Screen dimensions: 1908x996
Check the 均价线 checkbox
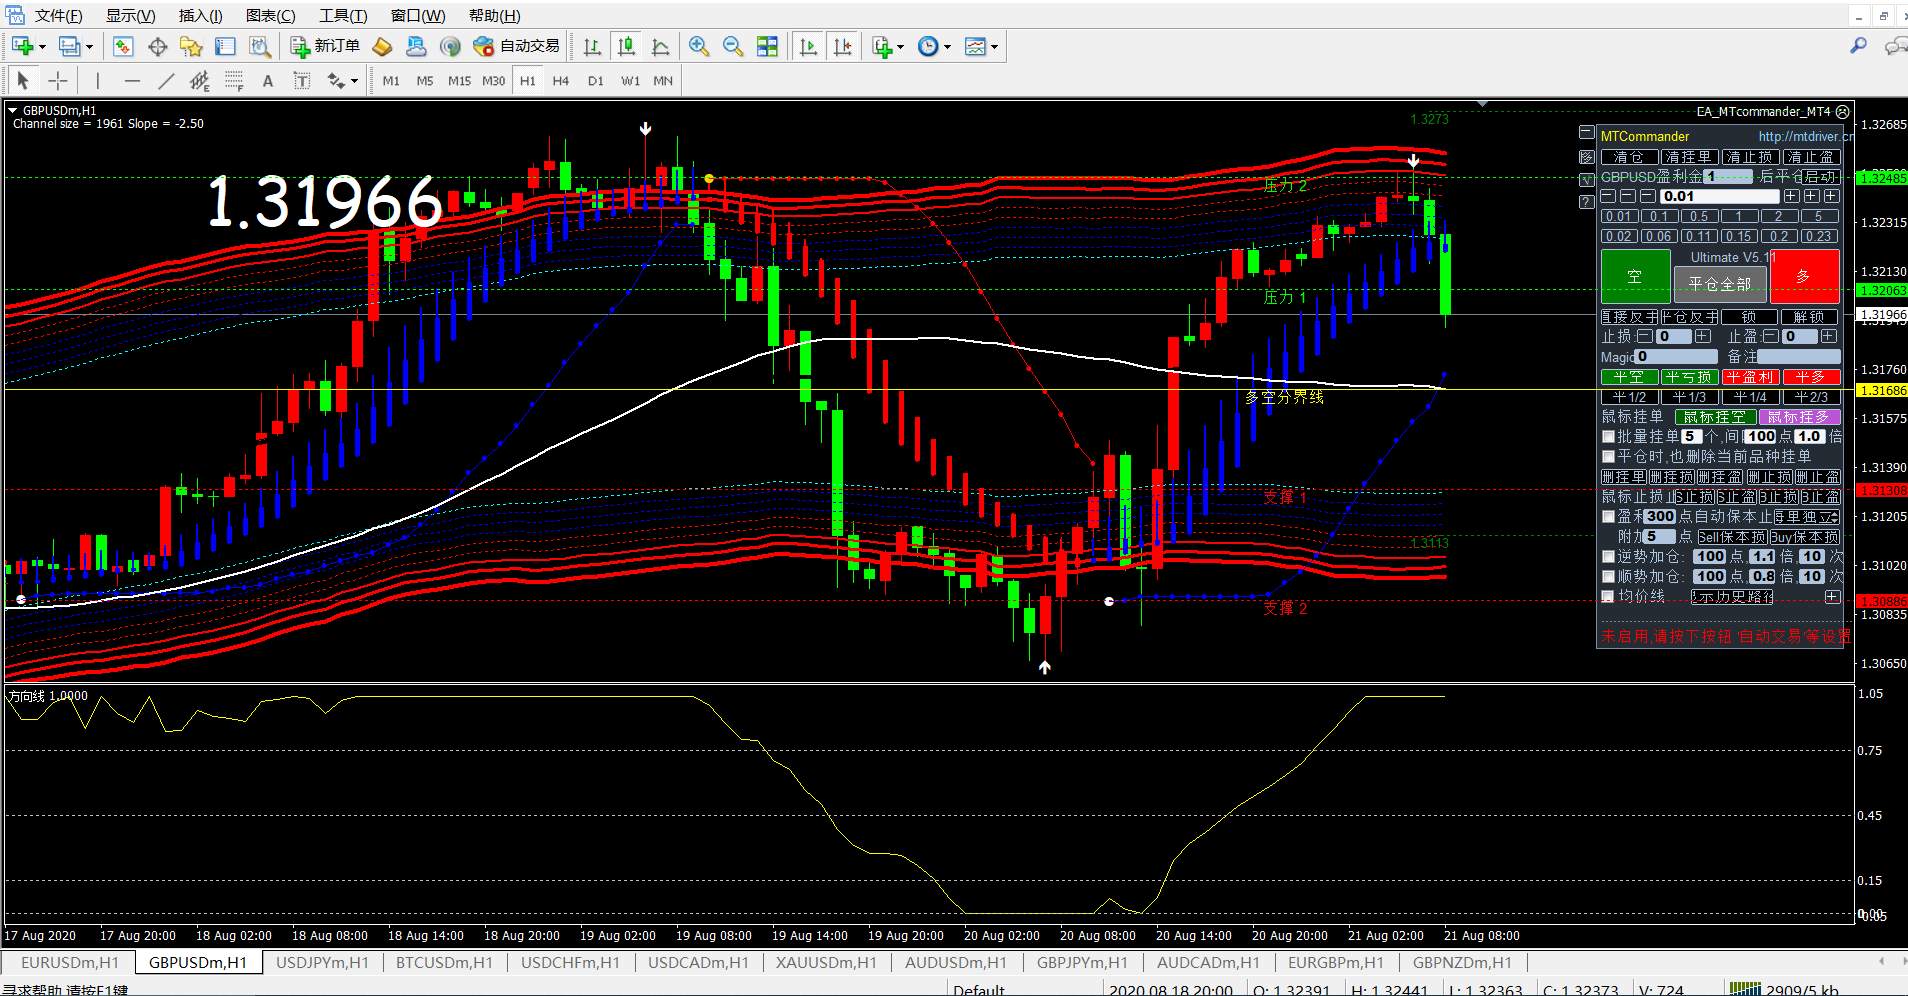click(x=1608, y=597)
